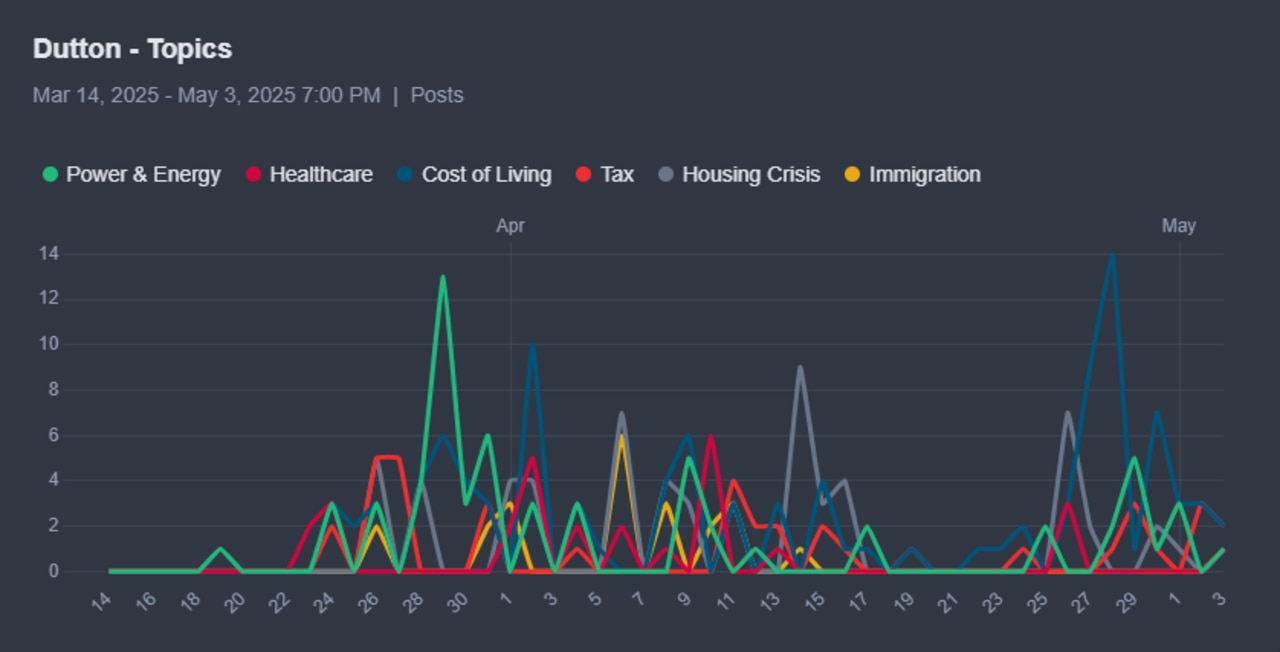The width and height of the screenshot is (1280, 652).
Task: Click the x-axis date label 19
Action: [x=904, y=601]
